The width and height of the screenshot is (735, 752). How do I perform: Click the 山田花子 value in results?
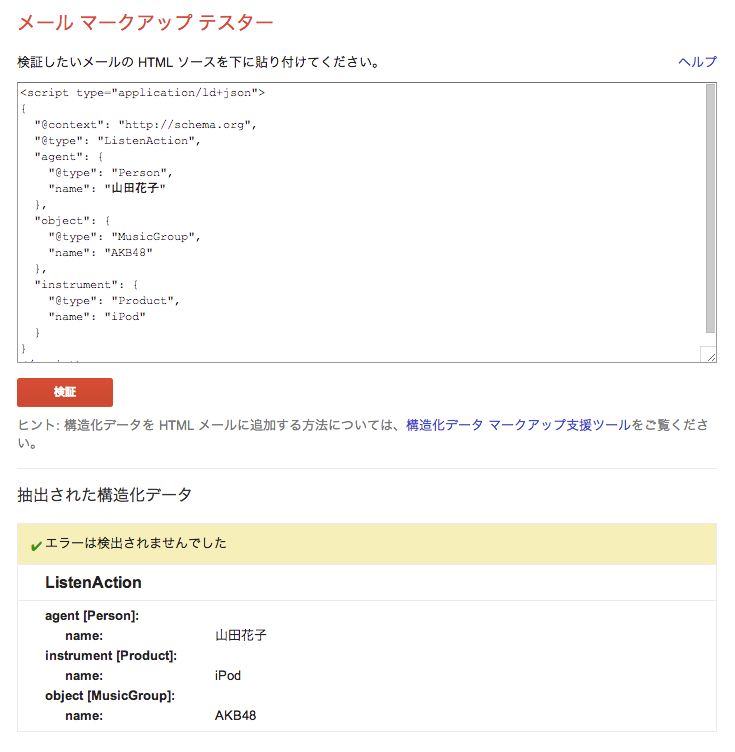pyautogui.click(x=240, y=635)
